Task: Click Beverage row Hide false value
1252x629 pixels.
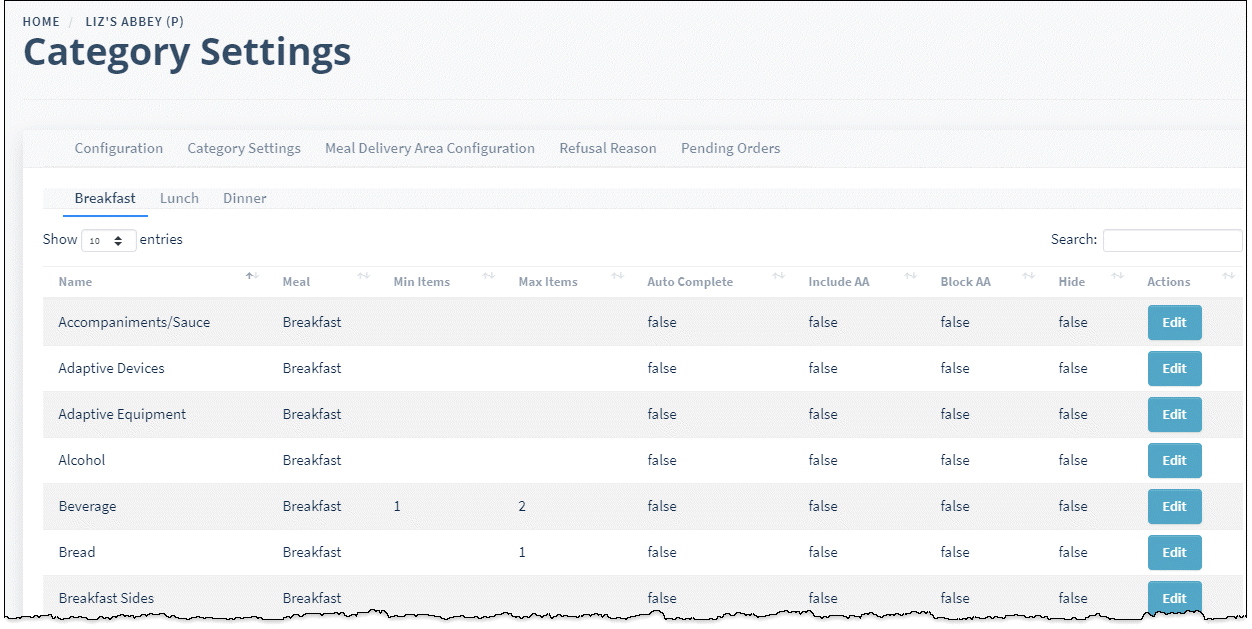Action: [1073, 506]
